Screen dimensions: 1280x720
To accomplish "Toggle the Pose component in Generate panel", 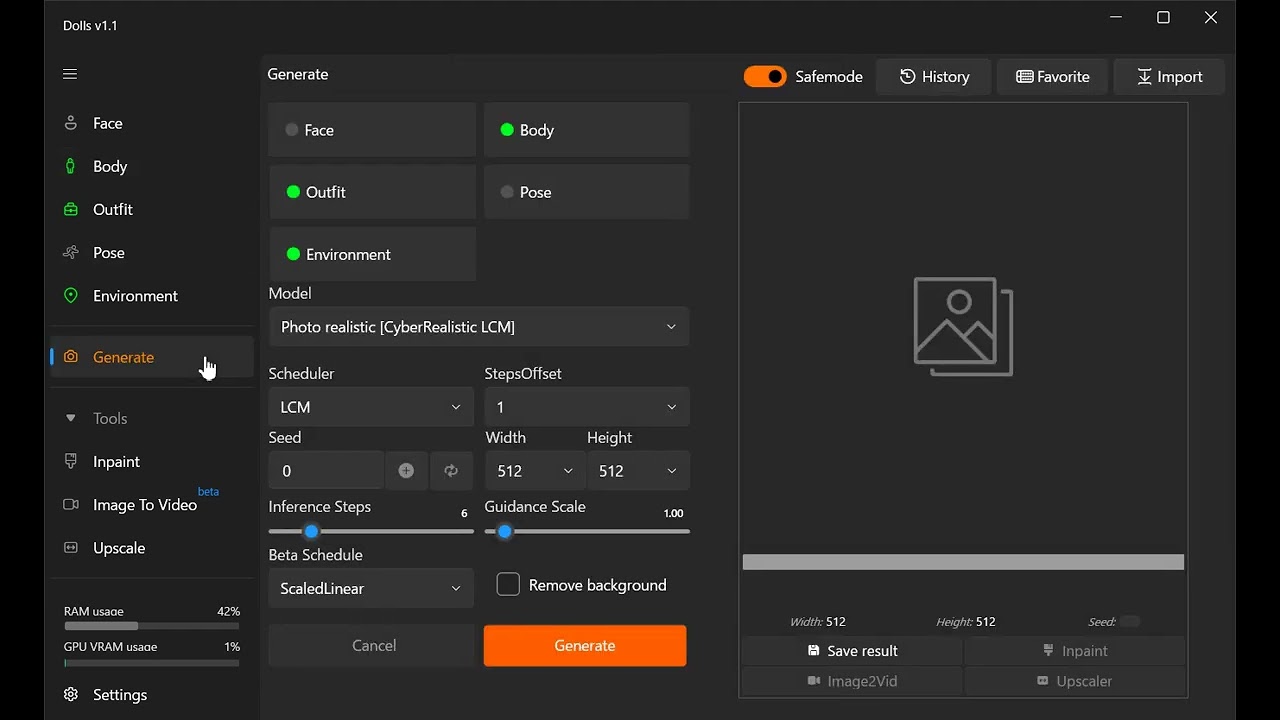I will pos(586,192).
